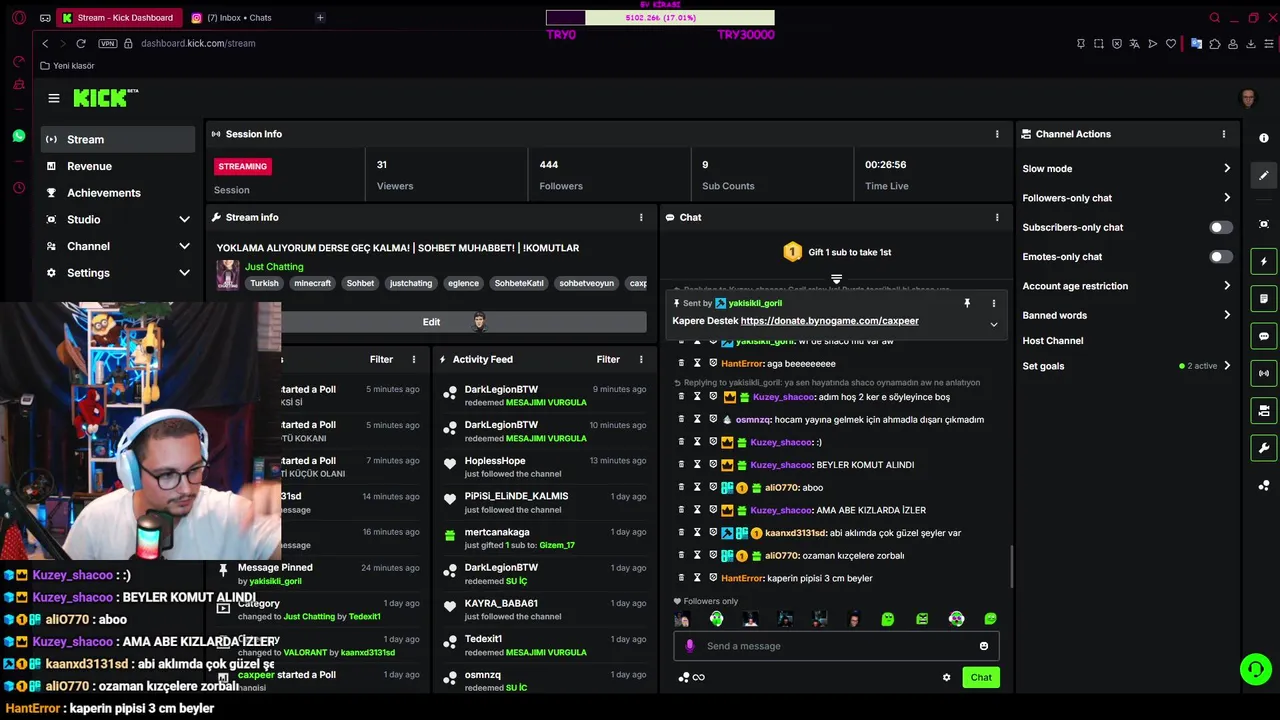This screenshot has height=720, width=1280.
Task: Click the green headphone emote in emote row
Action: pyautogui.click(x=716, y=619)
